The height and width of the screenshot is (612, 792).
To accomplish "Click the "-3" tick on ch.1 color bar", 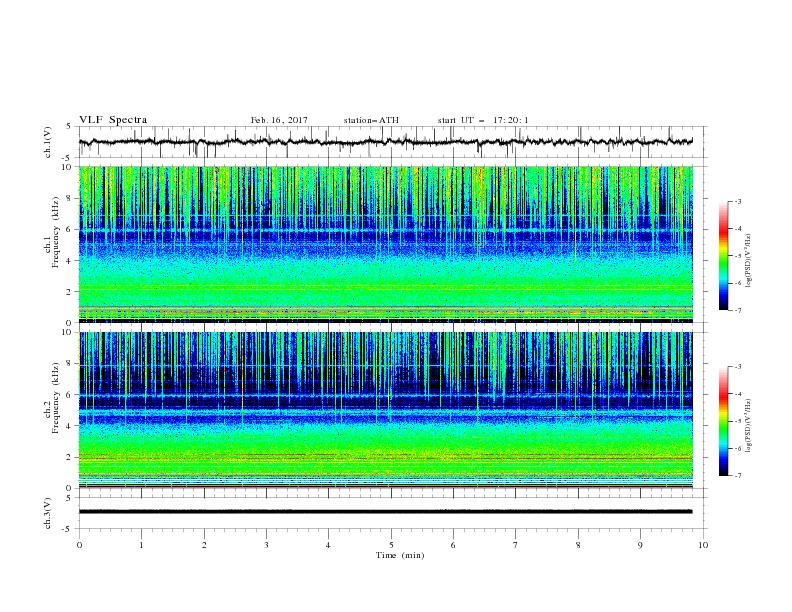I will [x=738, y=201].
